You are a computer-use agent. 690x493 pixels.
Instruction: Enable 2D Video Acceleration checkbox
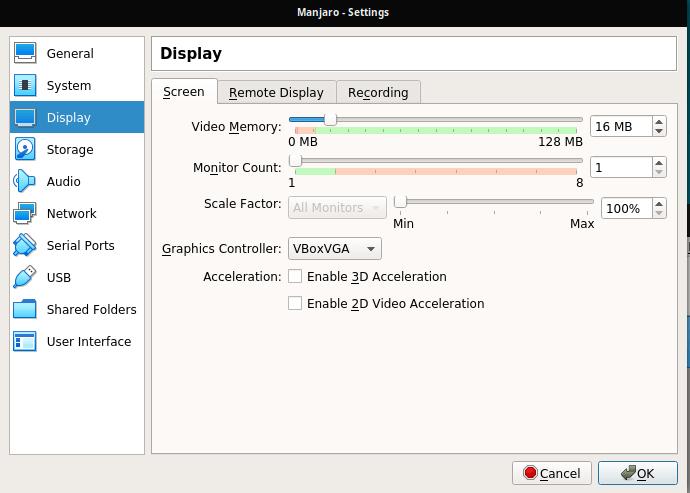pos(295,303)
